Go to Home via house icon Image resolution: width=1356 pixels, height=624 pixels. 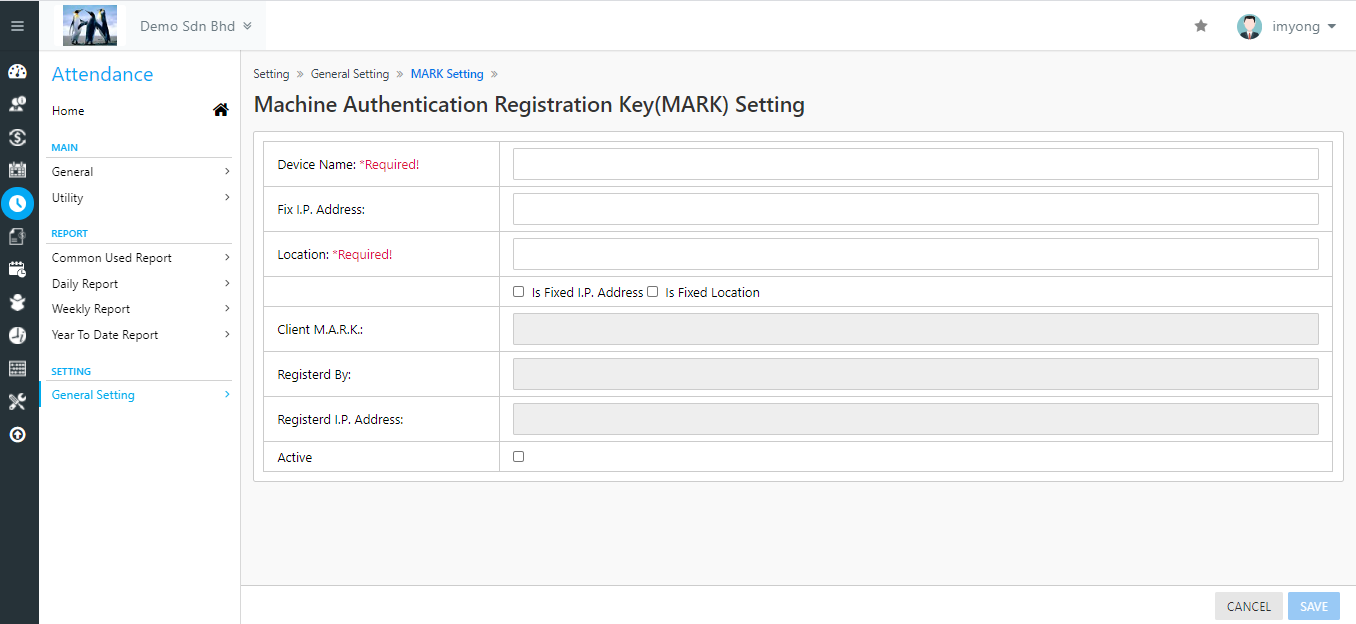(x=221, y=111)
